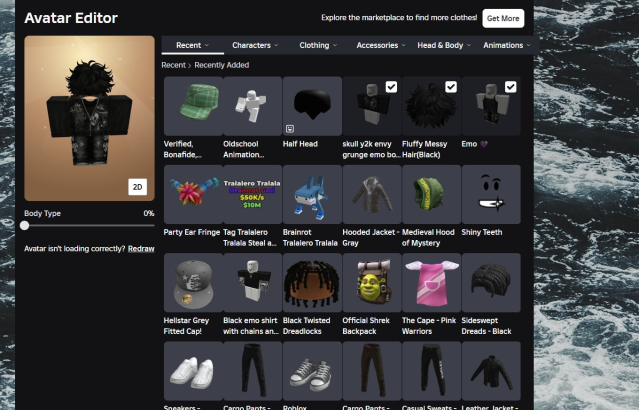Equip the Official Shrek Backpack
639x410 pixels.
click(x=370, y=283)
